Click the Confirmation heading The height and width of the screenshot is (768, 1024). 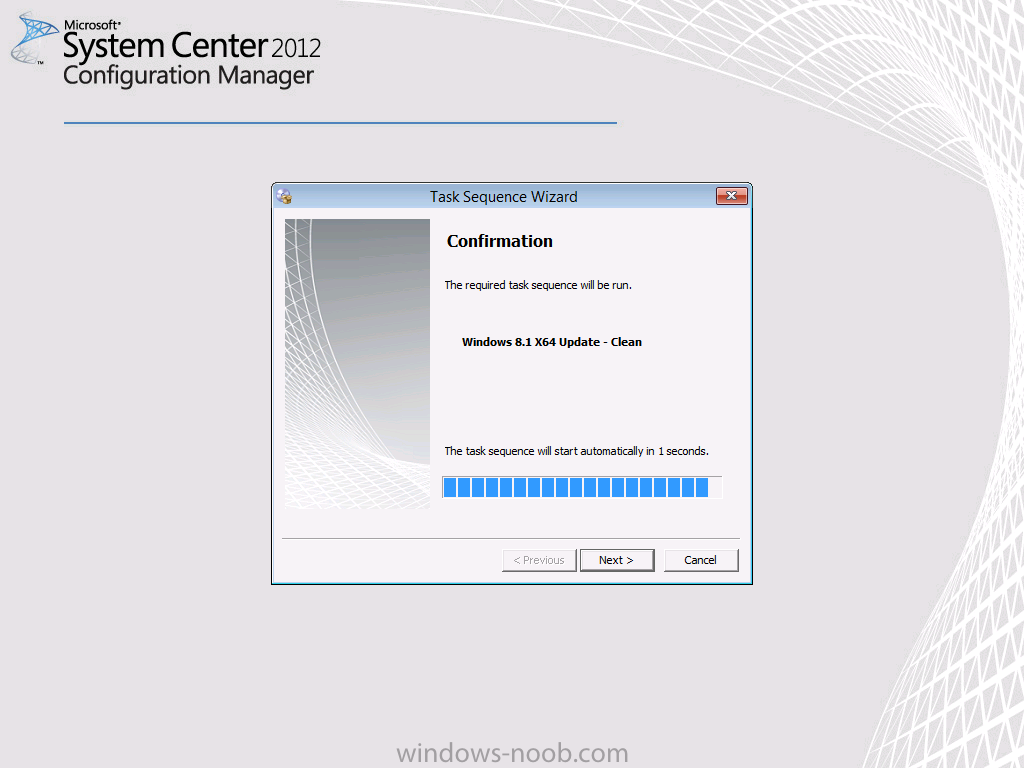[x=500, y=241]
